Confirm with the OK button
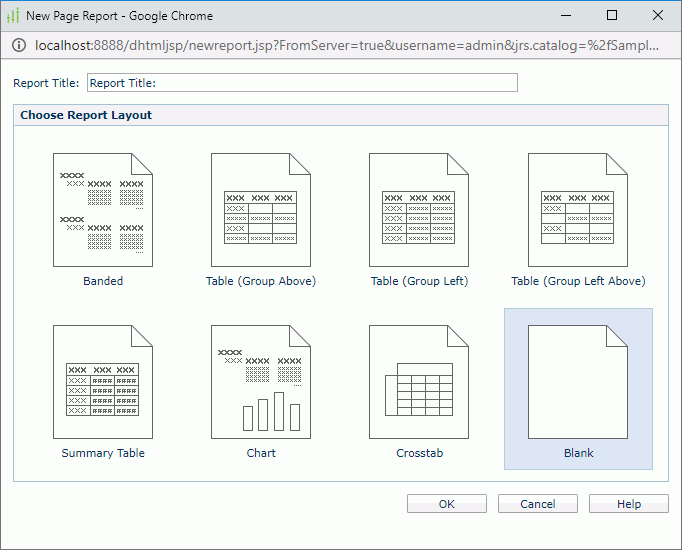Viewport: 682px width, 550px height. [x=447, y=504]
